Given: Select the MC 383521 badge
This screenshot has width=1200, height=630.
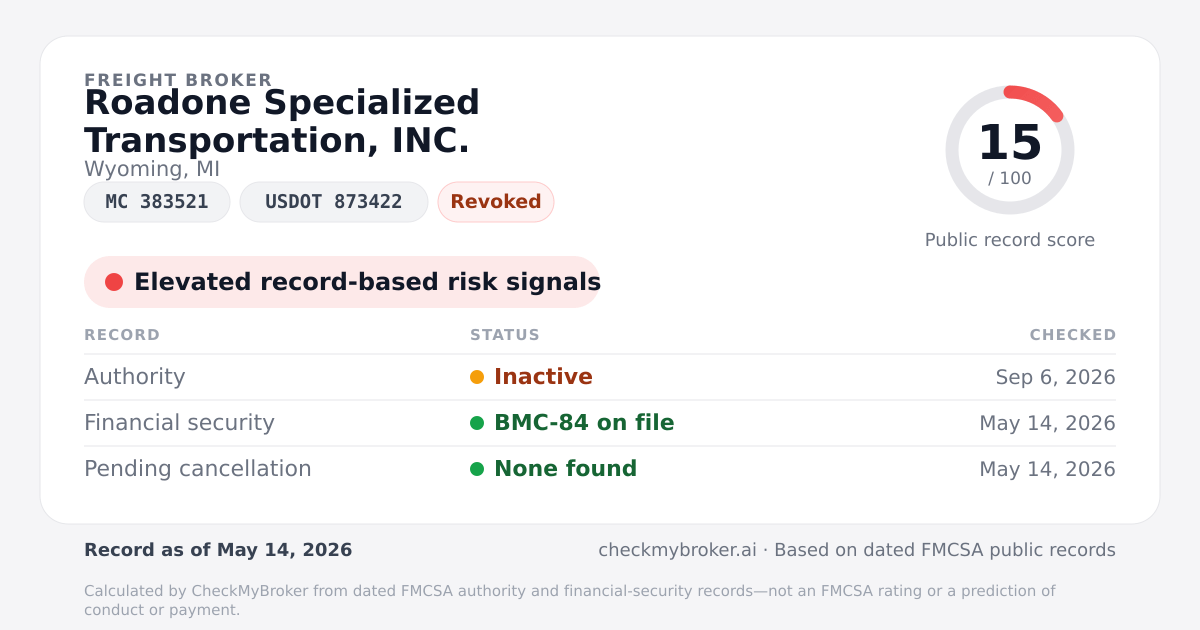Looking at the screenshot, I should [157, 202].
